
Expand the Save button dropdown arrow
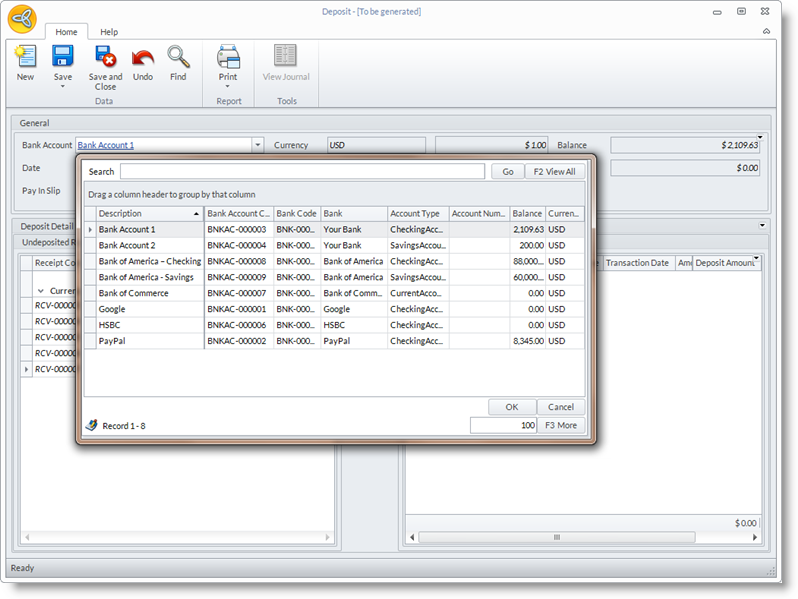(x=63, y=87)
